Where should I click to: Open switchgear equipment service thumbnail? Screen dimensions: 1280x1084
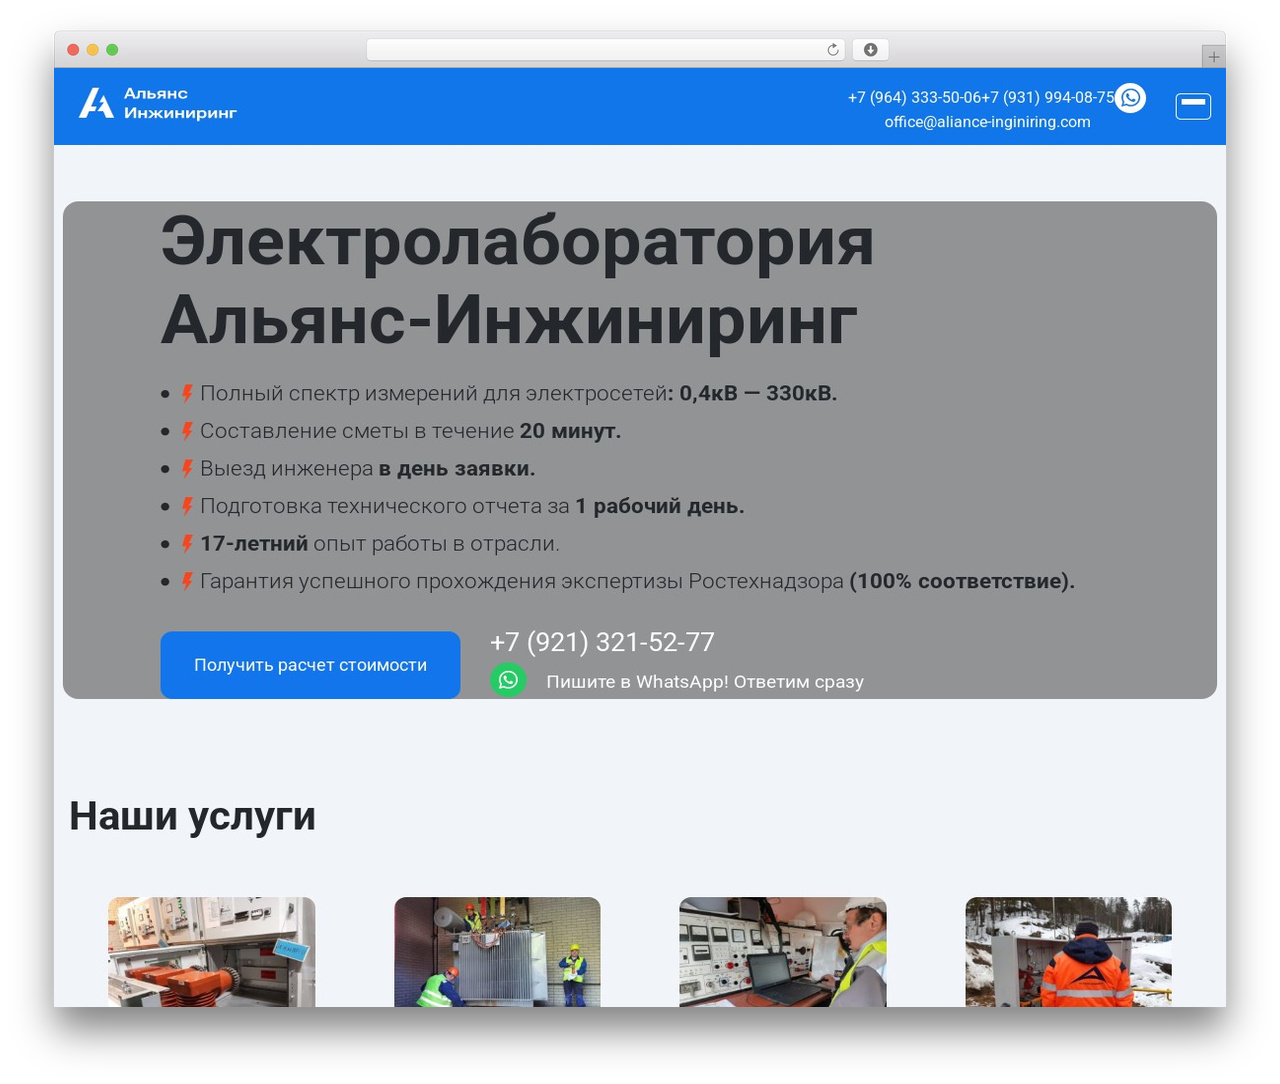[x=212, y=952]
